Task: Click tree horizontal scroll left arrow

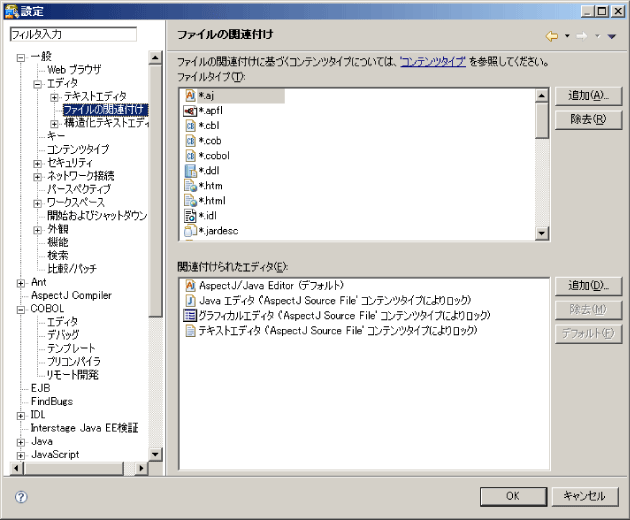Action: click(x=16, y=468)
